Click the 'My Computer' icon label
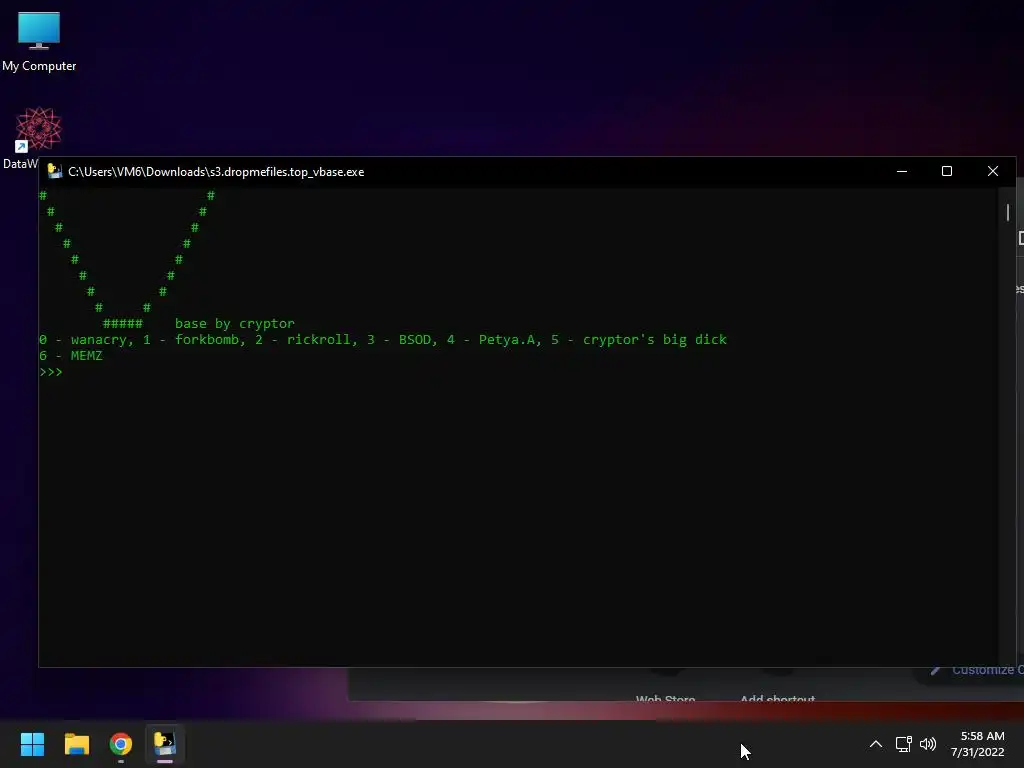The height and width of the screenshot is (768, 1024). pyautogui.click(x=39, y=66)
